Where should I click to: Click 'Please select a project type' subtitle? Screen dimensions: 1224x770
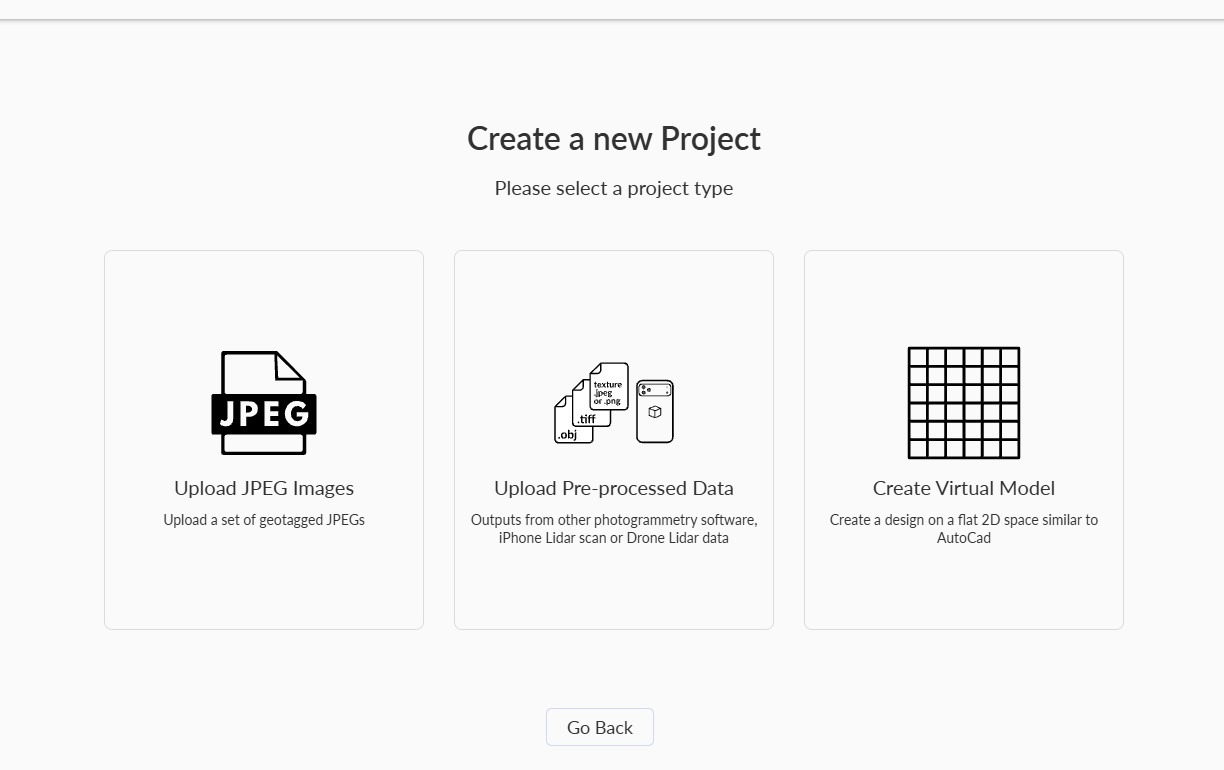pos(614,188)
